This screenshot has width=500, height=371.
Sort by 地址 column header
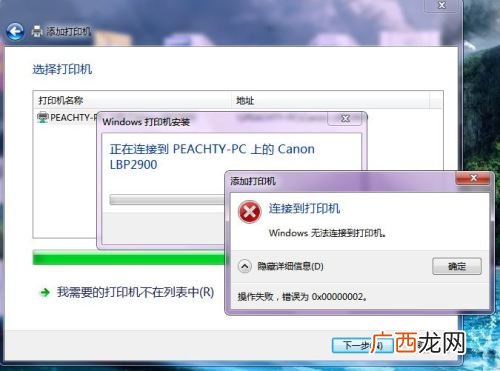[x=330, y=100]
